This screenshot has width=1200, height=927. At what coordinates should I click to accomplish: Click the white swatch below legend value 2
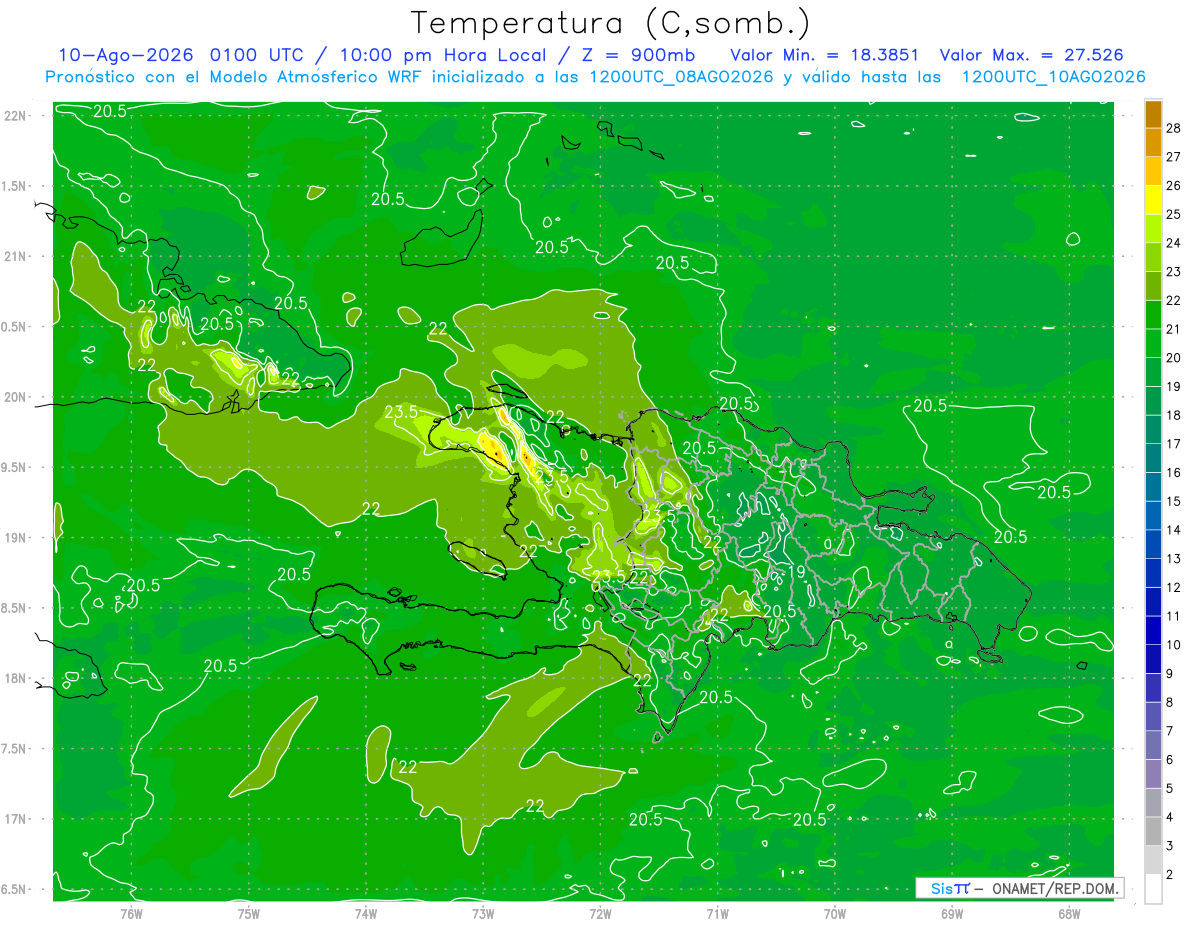point(1153,889)
